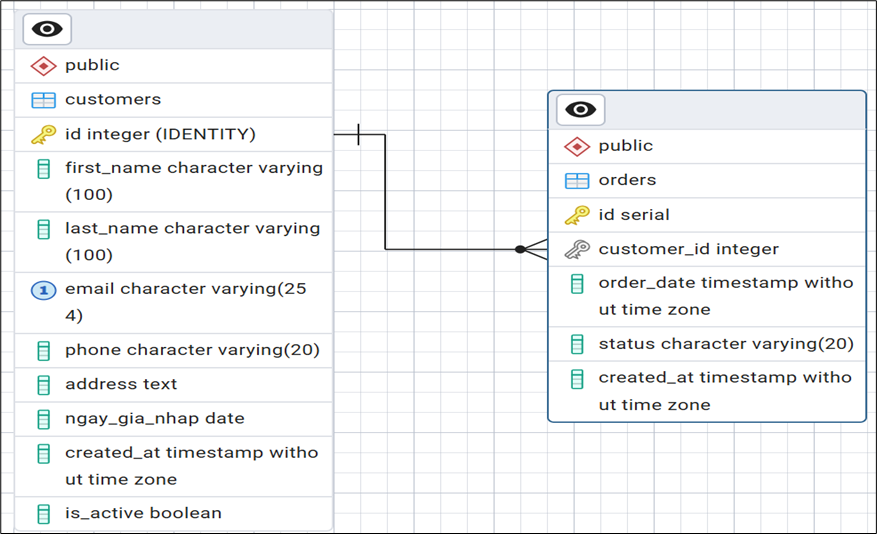
Task: Click the email unique constraint icon
Action: pyautogui.click(x=43, y=289)
